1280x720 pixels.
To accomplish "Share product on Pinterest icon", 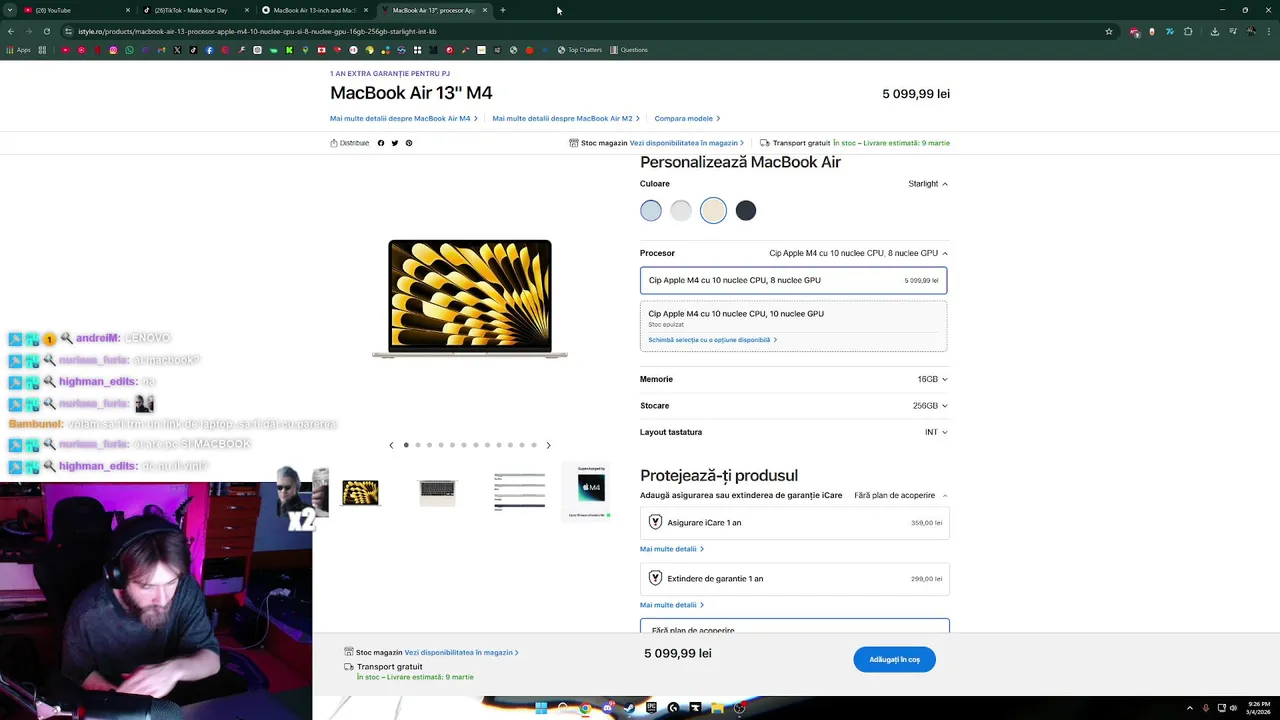I will [409, 143].
